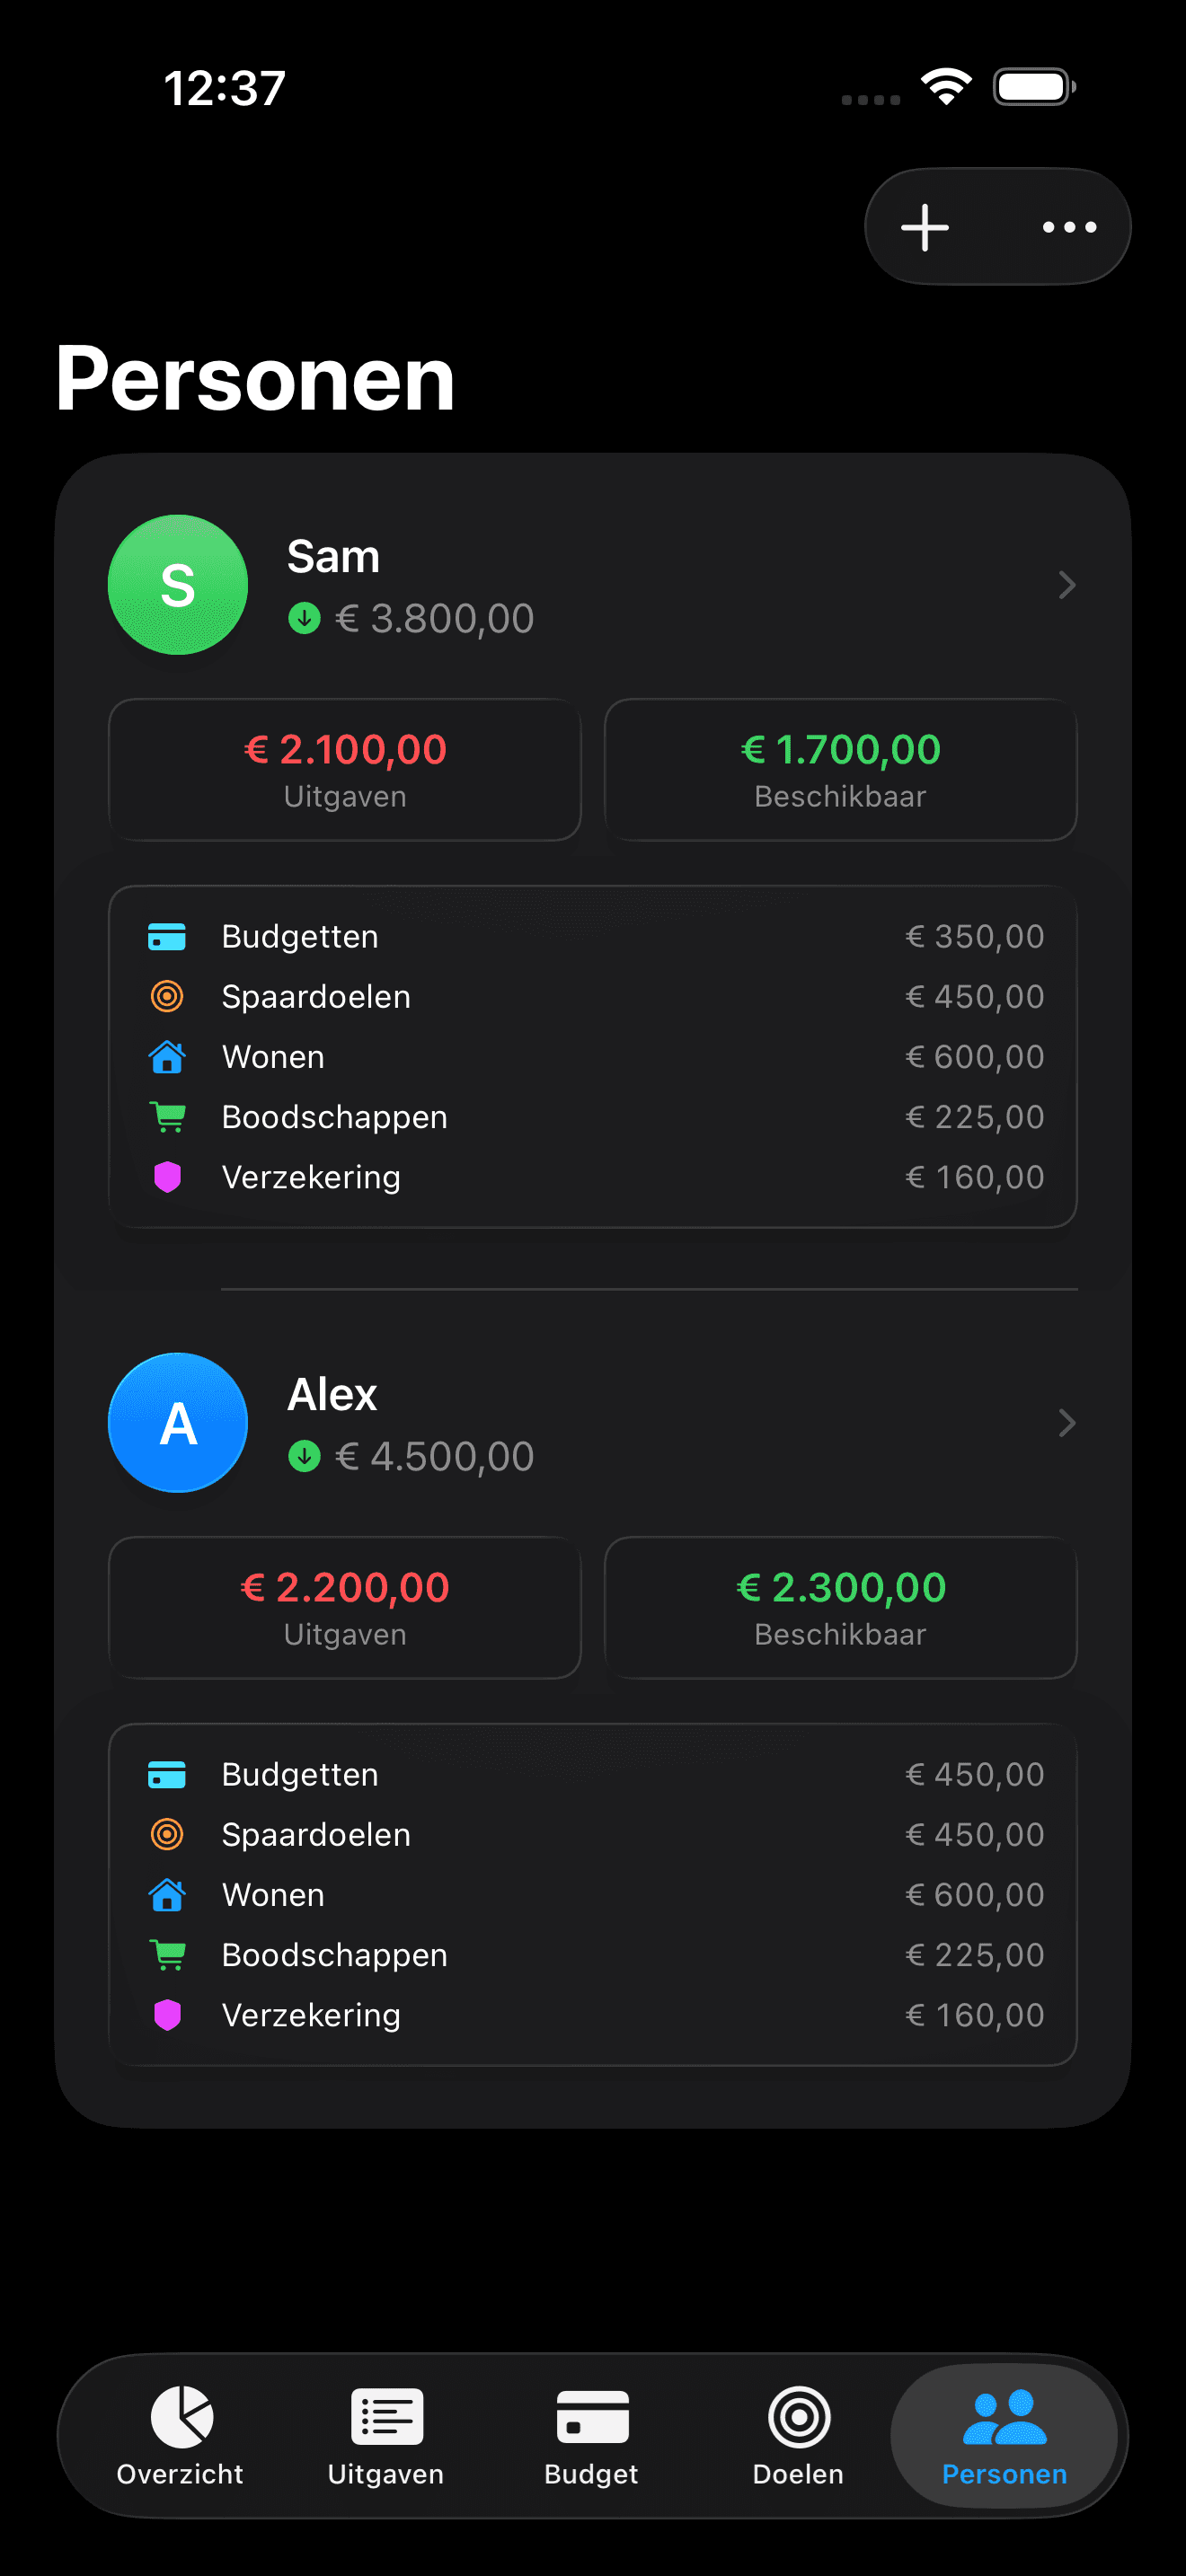Tap the plus add button
The height and width of the screenshot is (2576, 1186).
pyautogui.click(x=925, y=227)
